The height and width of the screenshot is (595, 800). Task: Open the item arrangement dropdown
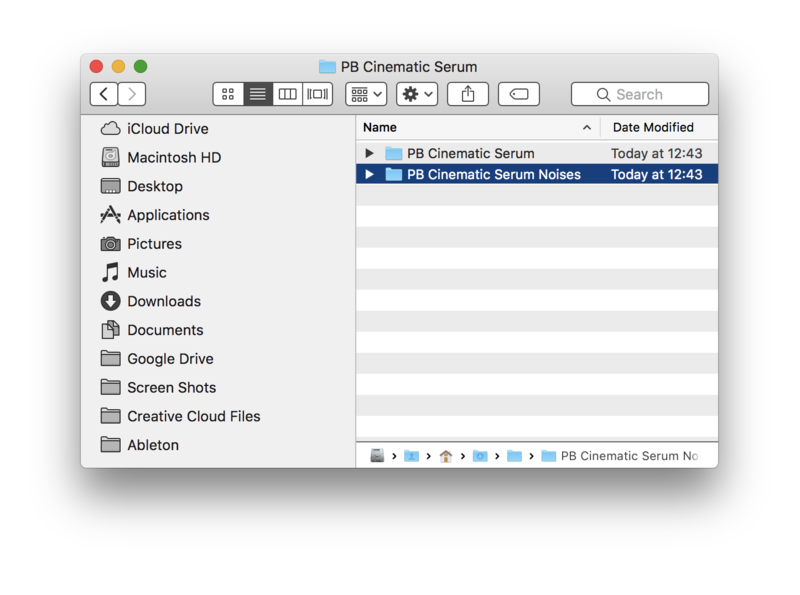tap(366, 94)
